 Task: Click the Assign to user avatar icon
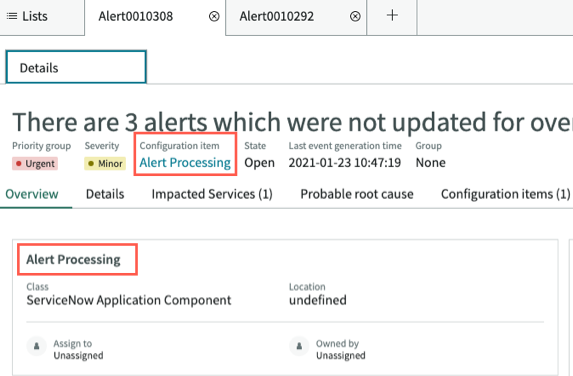click(x=37, y=346)
